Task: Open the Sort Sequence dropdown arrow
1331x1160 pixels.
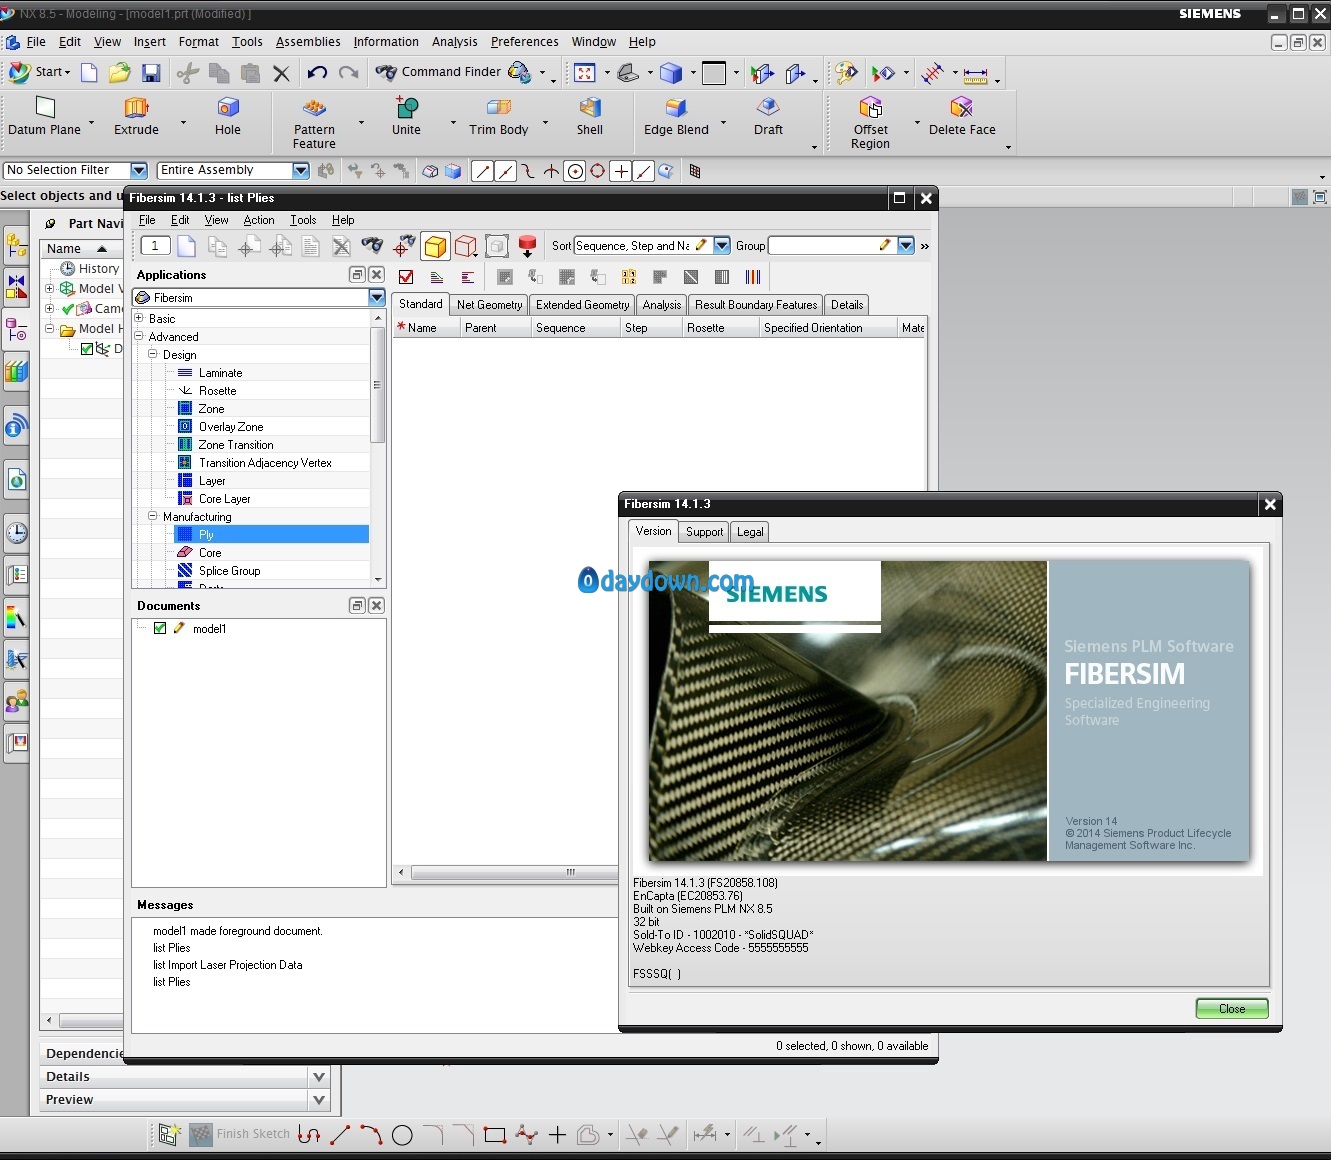Action: 722,245
